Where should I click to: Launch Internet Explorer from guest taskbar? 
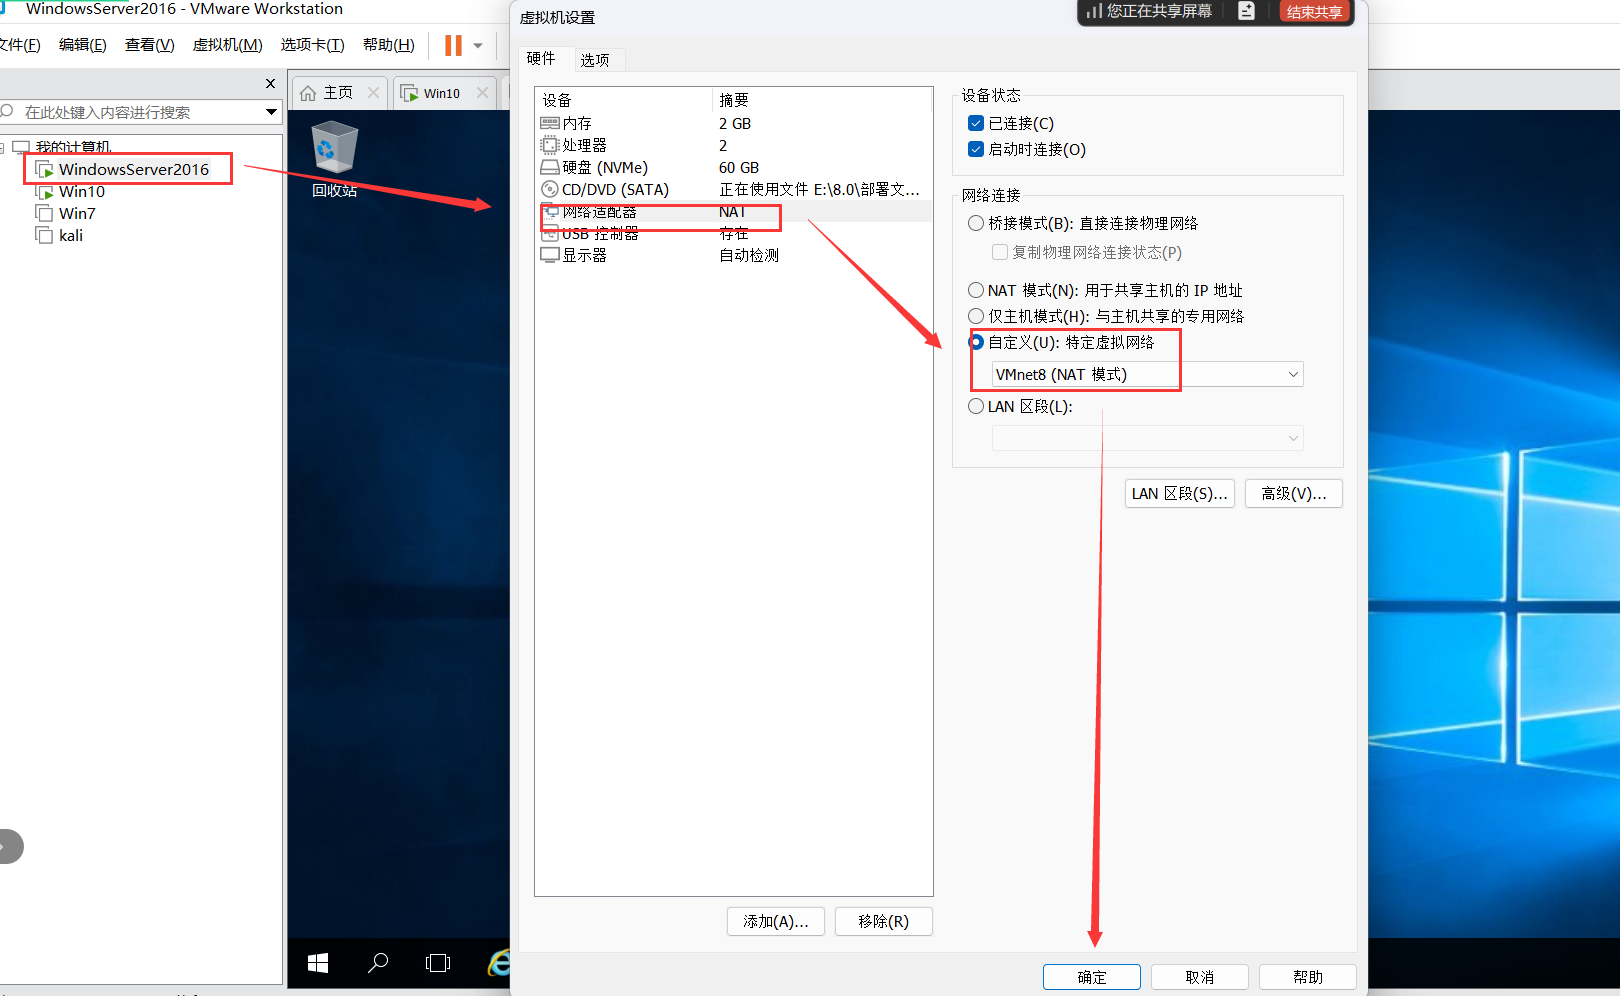(x=499, y=963)
